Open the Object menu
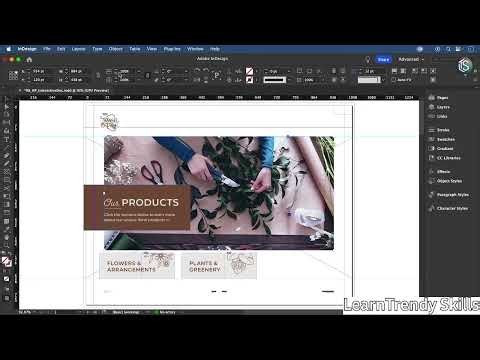Image resolution: width=480 pixels, height=360 pixels. tap(115, 49)
